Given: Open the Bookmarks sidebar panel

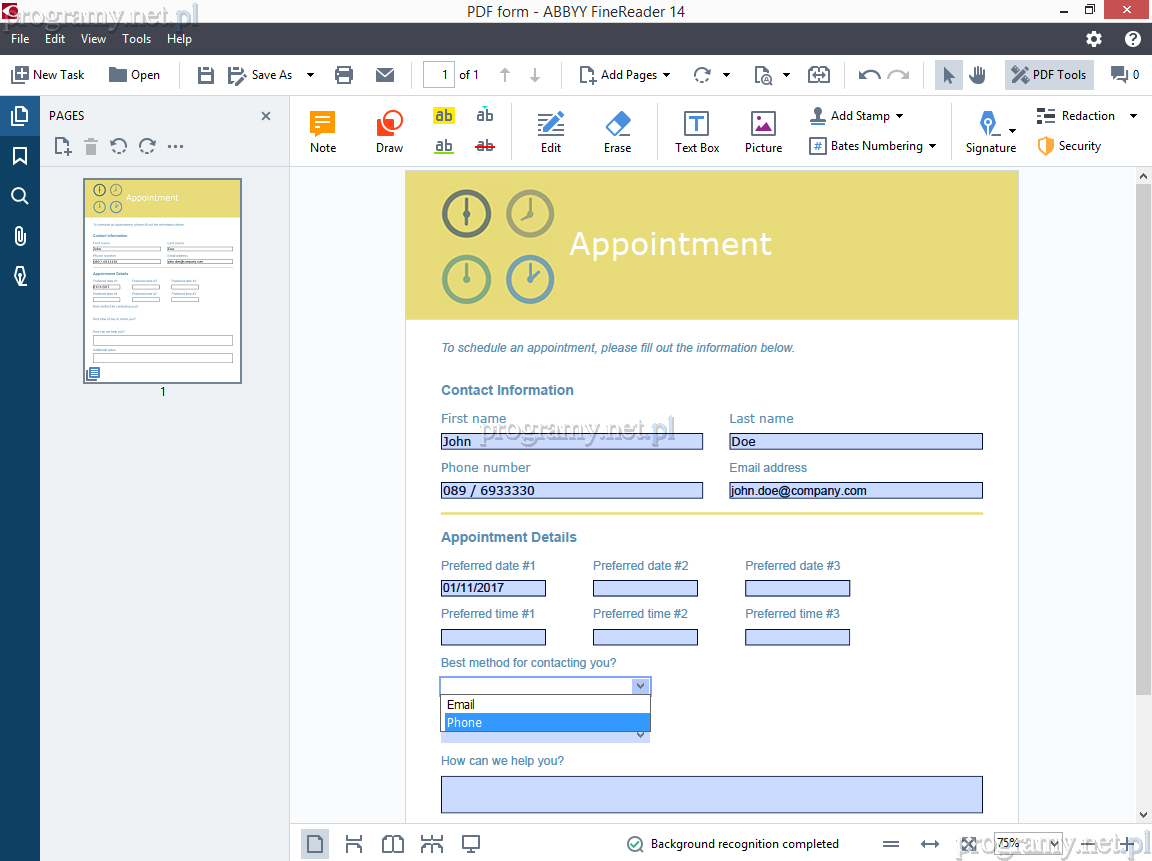Looking at the screenshot, I should [x=19, y=156].
